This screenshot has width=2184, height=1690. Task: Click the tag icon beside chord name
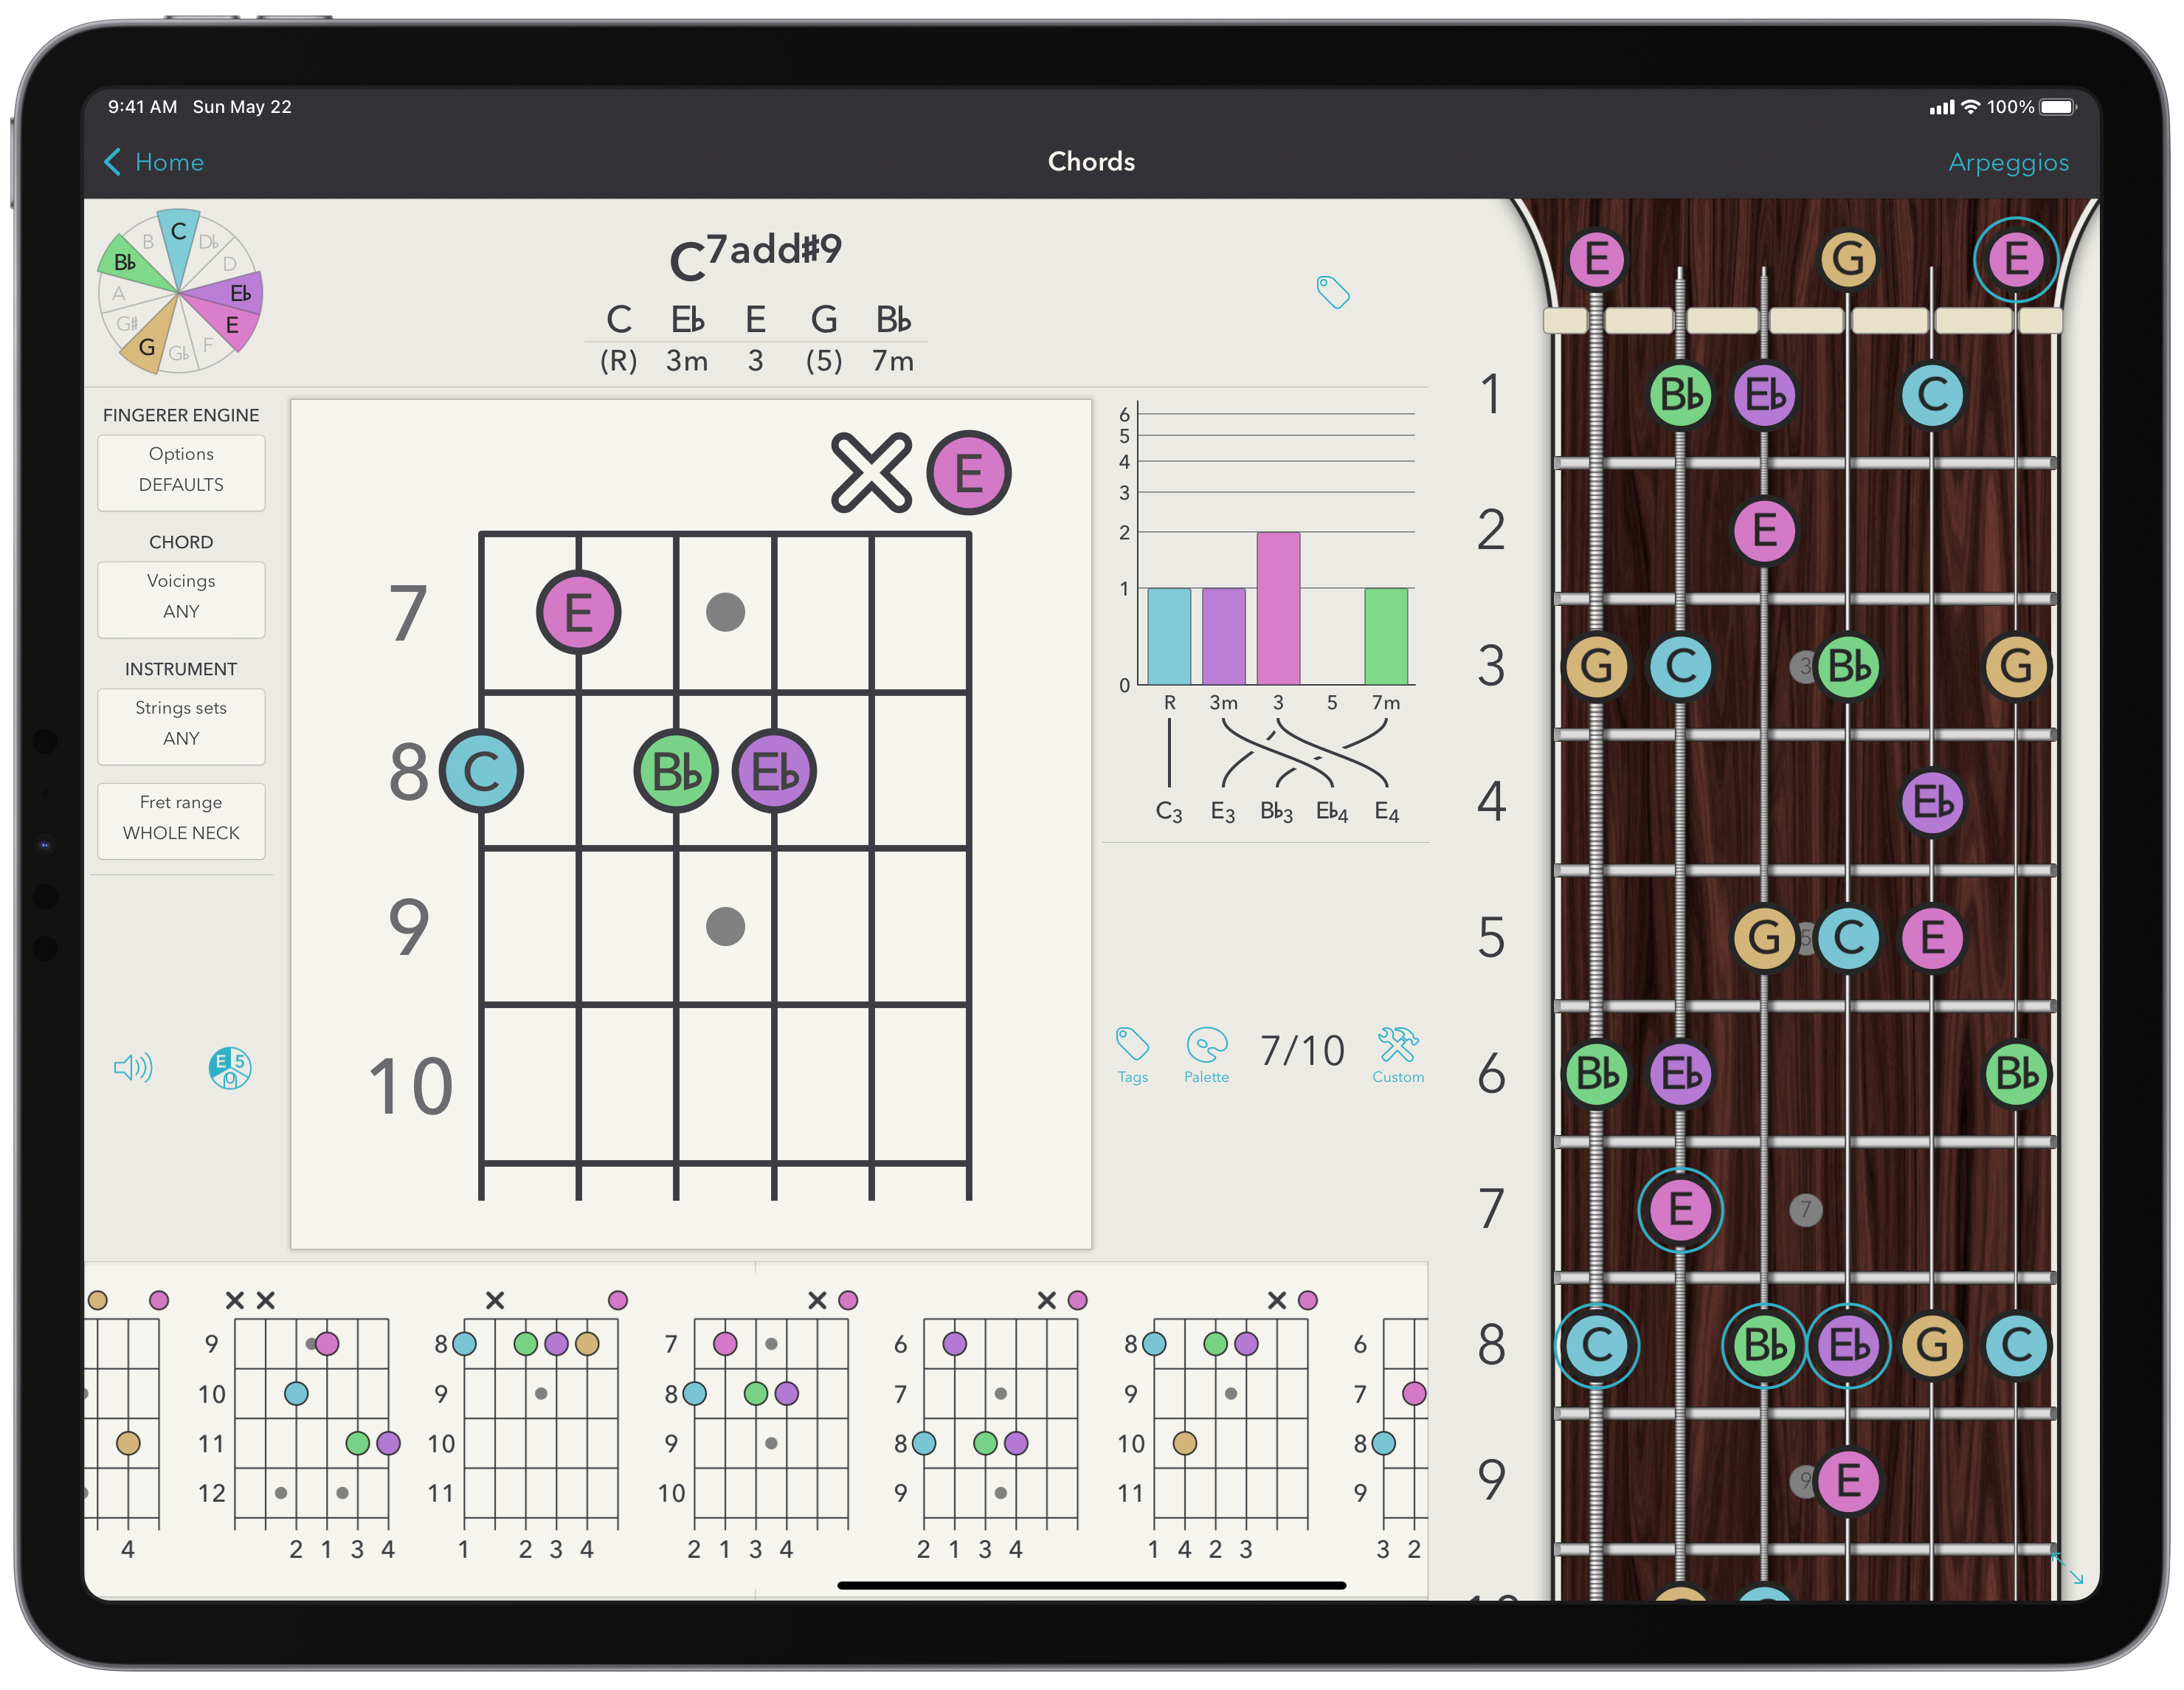pos(1333,292)
